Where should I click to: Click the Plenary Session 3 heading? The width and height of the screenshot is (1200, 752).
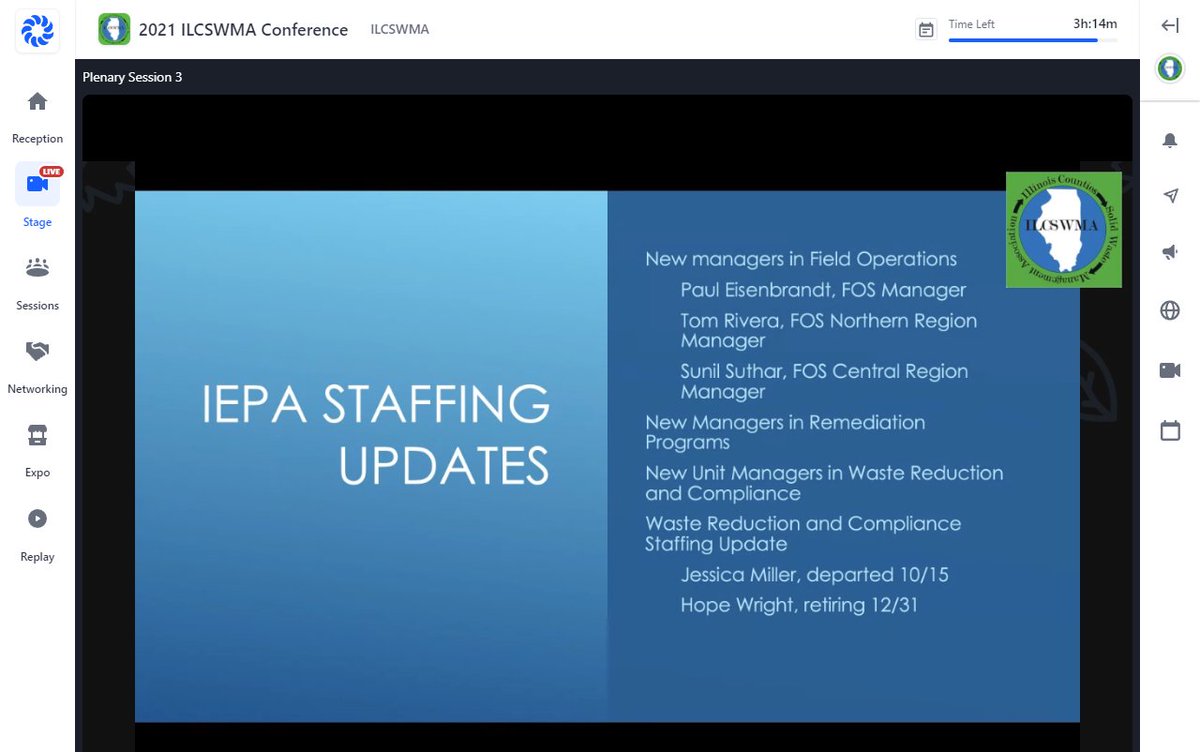point(132,77)
